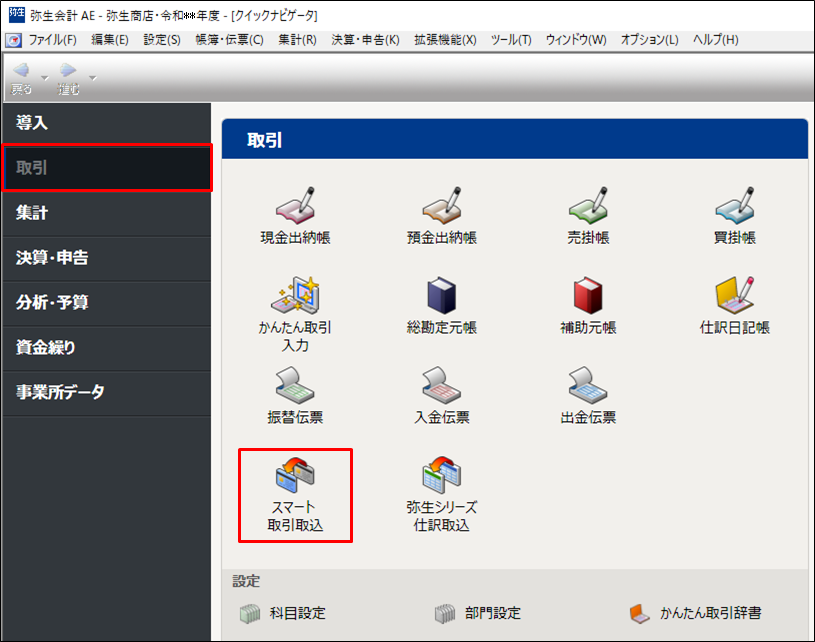Select the 集計 category in sidebar
The width and height of the screenshot is (815, 642).
coord(105,213)
